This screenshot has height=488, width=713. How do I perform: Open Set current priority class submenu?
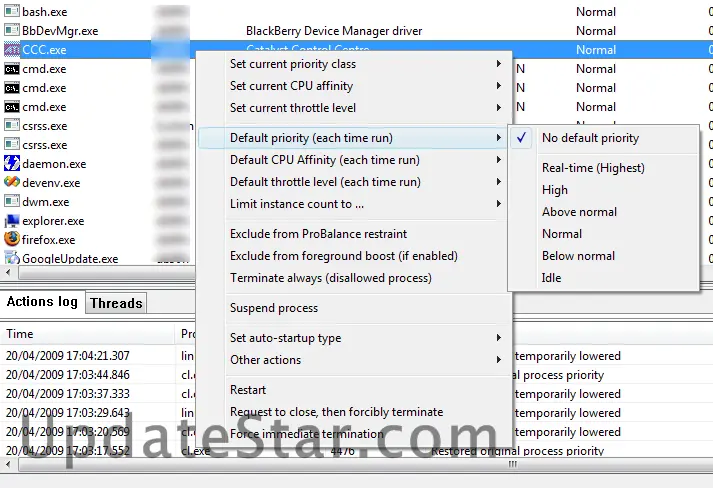pyautogui.click(x=355, y=64)
